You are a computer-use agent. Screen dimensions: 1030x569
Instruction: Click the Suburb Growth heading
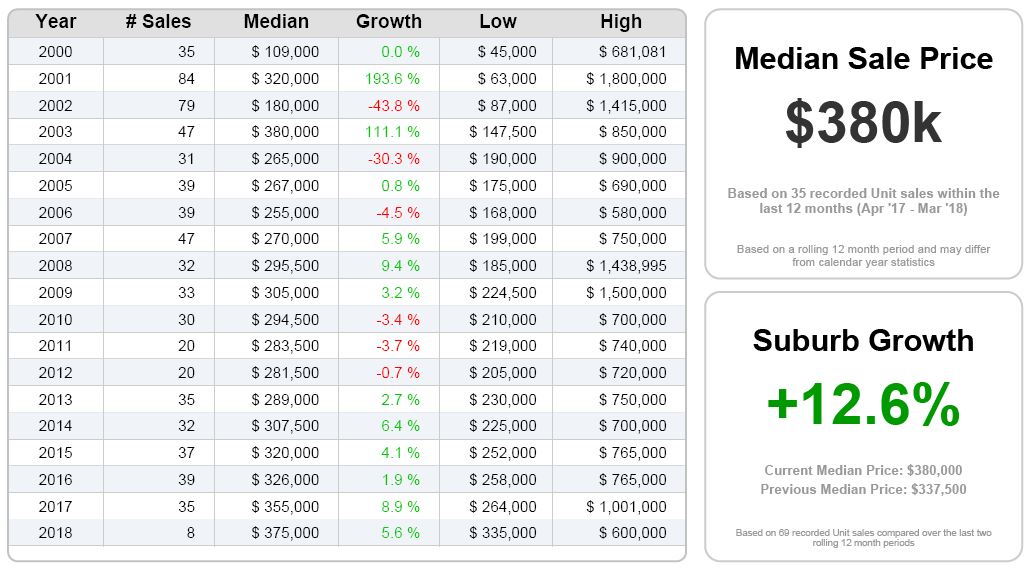click(x=863, y=340)
